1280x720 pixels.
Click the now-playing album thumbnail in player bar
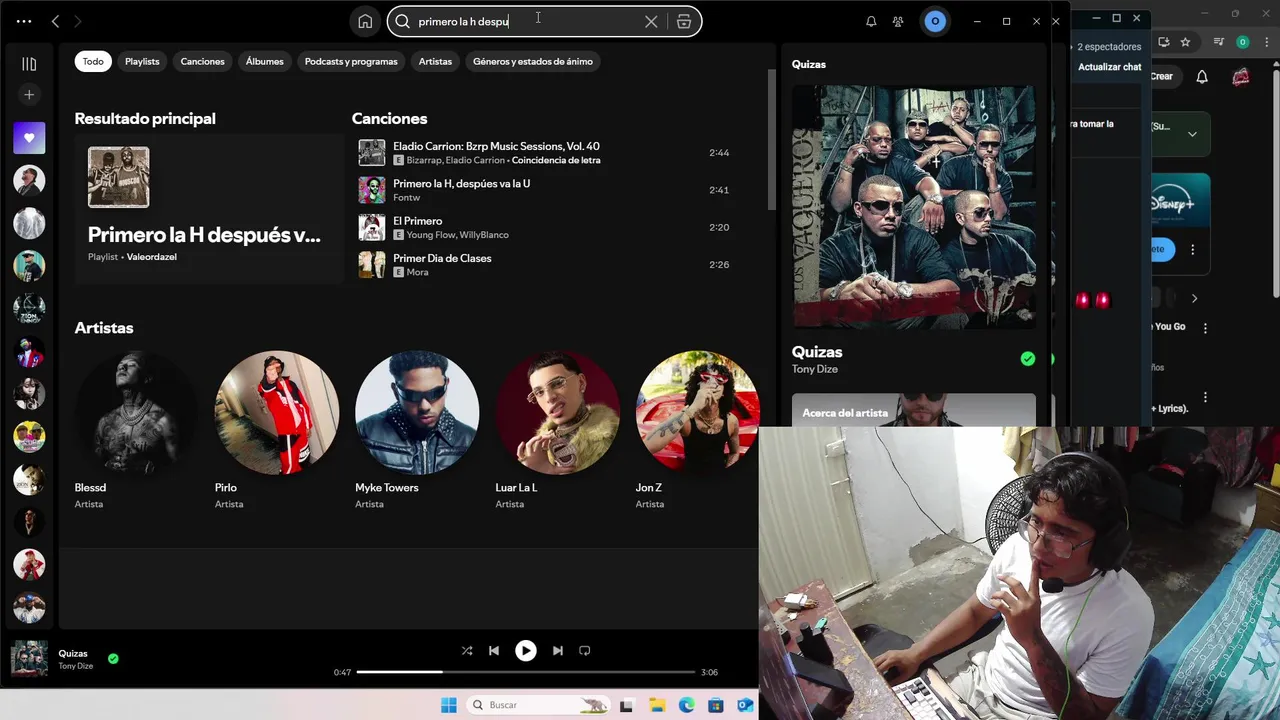click(x=29, y=659)
